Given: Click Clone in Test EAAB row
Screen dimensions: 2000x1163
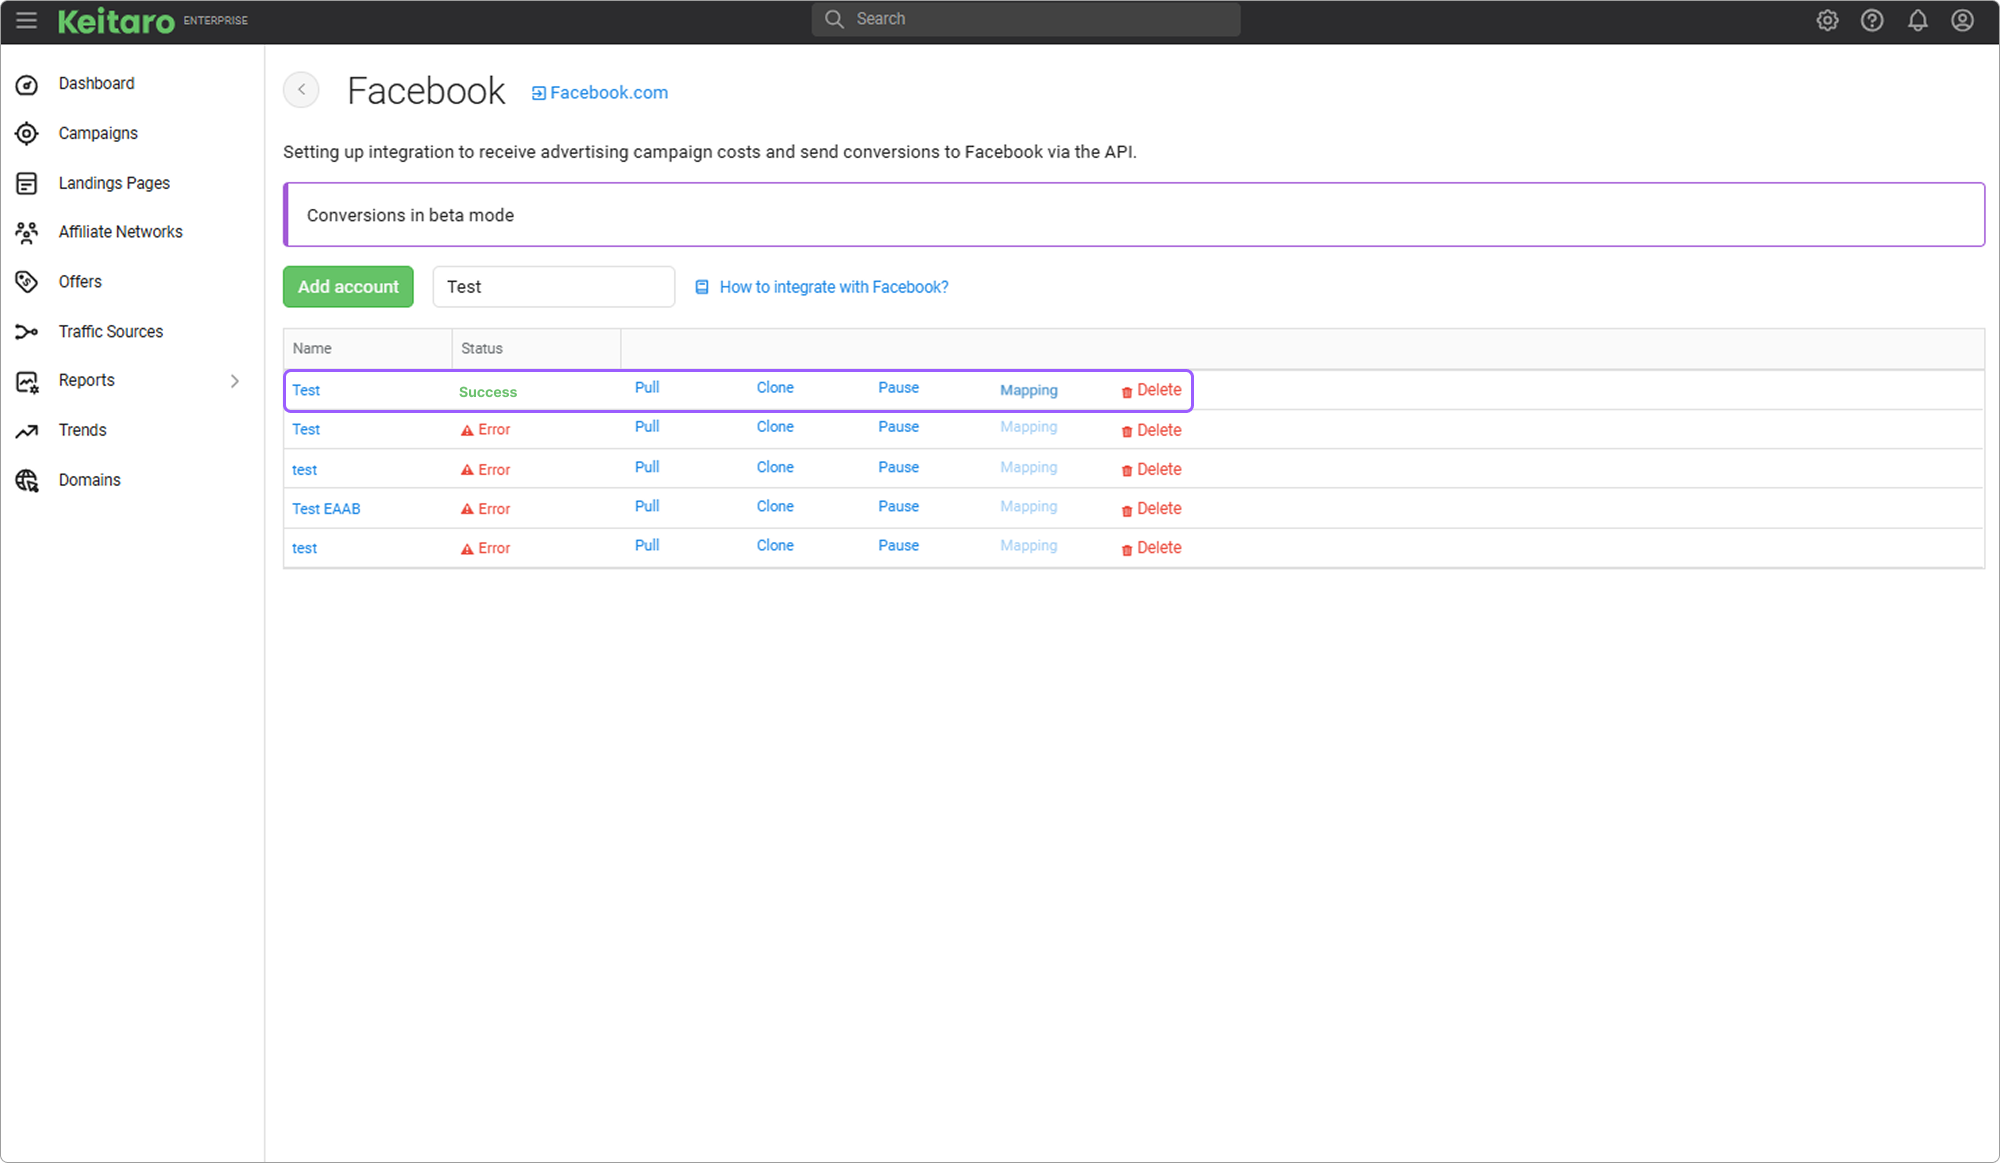Looking at the screenshot, I should pos(775,507).
